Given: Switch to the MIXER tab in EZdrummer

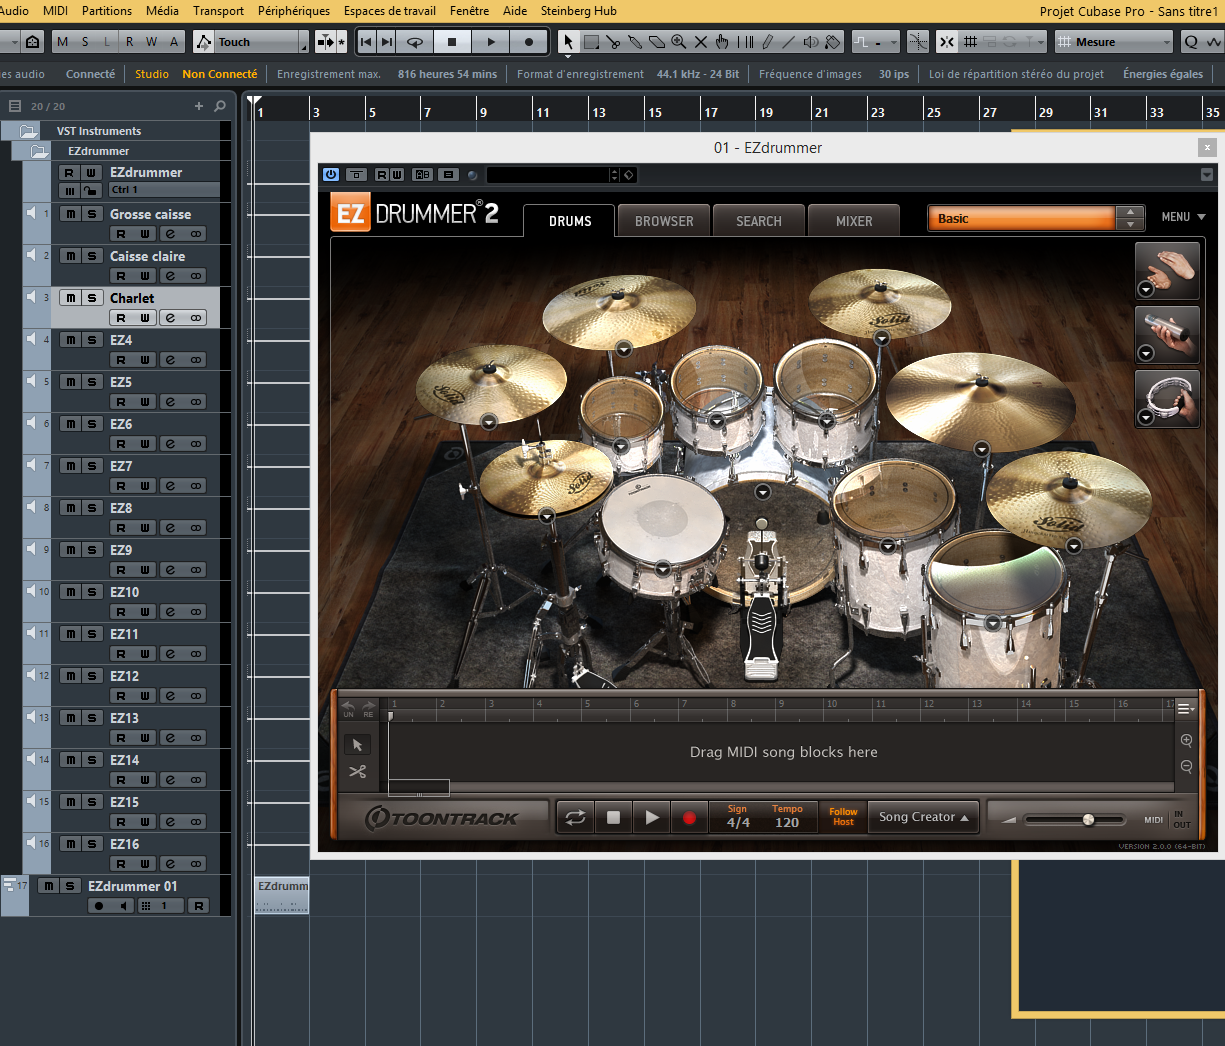Looking at the screenshot, I should click(854, 221).
